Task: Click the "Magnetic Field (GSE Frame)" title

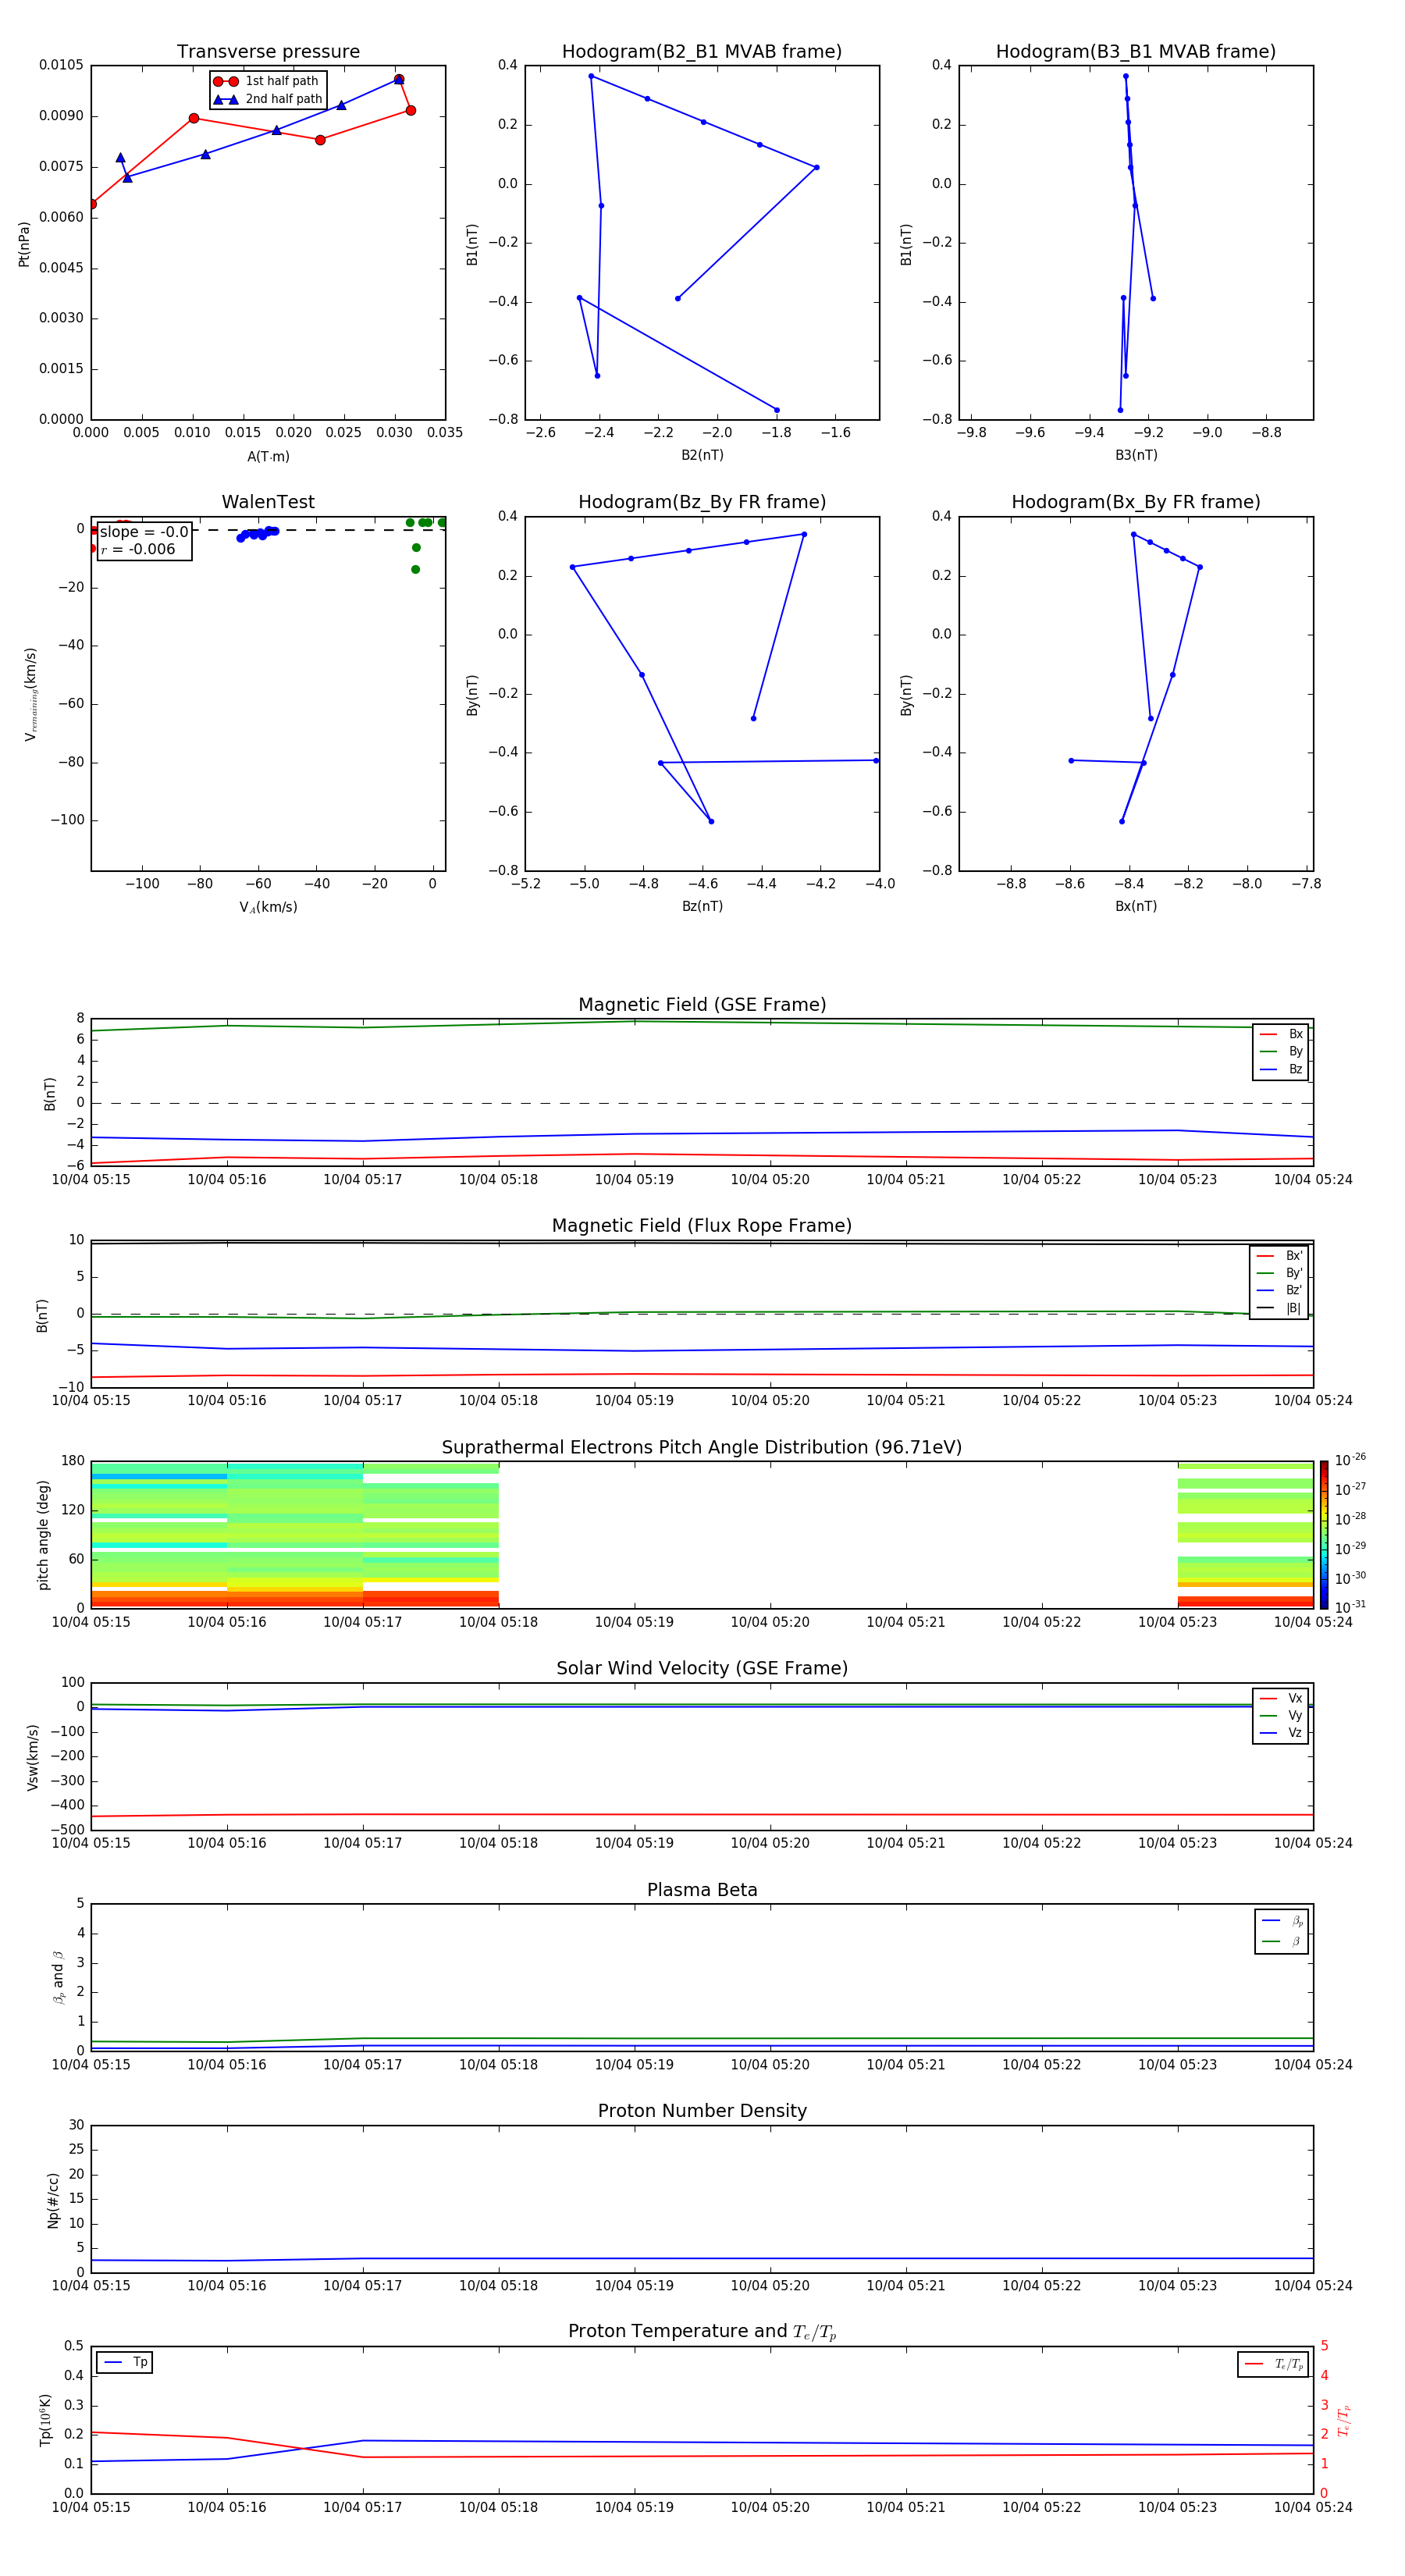Action: 702,1005
